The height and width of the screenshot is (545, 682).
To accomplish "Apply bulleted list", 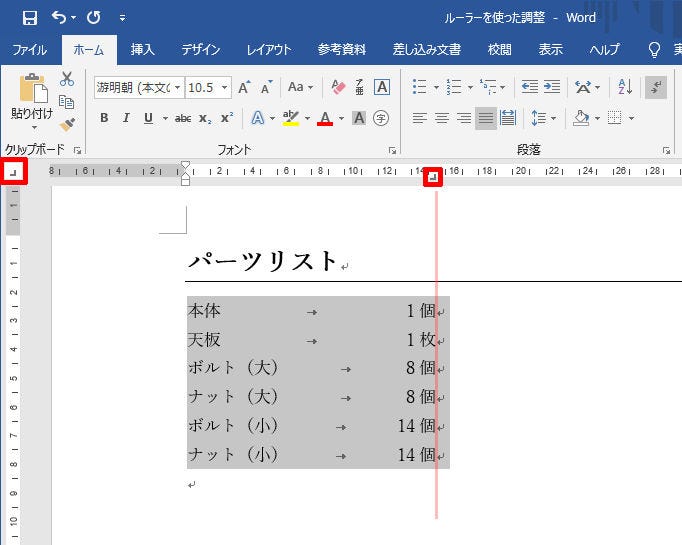I will (x=419, y=87).
